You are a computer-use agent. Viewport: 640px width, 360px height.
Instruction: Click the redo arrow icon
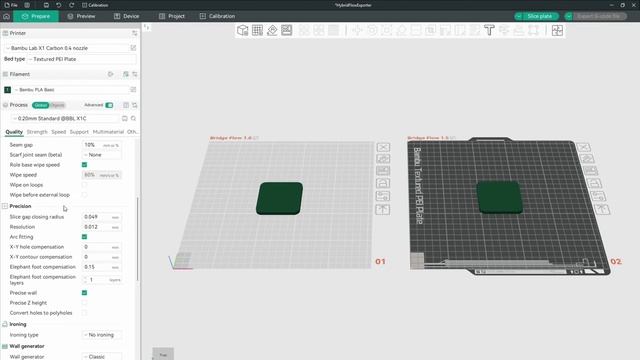[71, 5]
